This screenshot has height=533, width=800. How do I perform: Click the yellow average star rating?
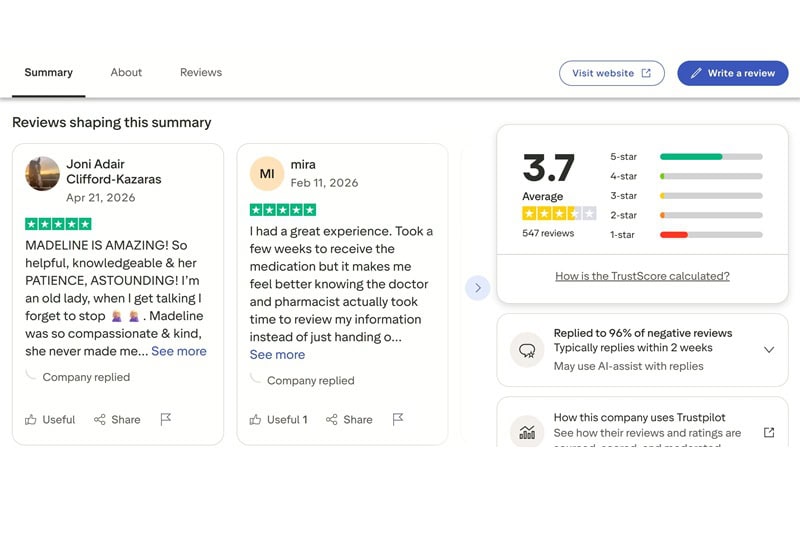559,213
